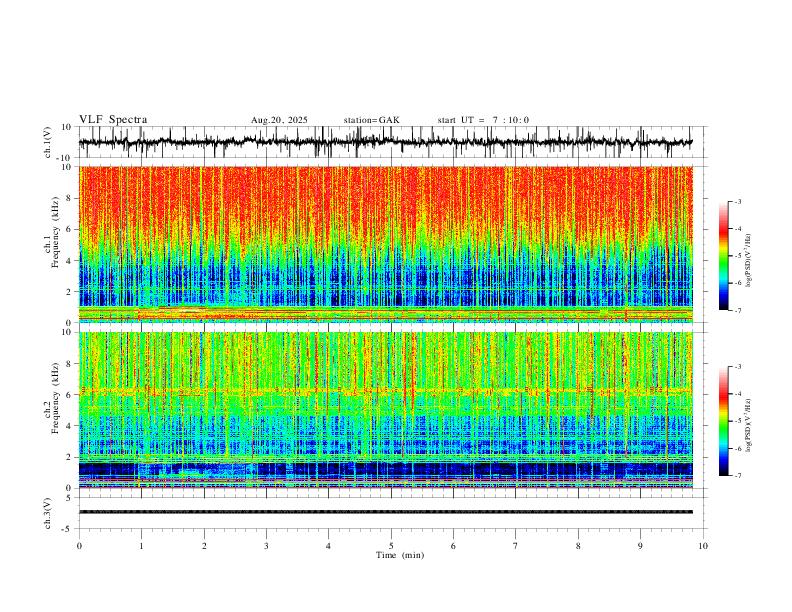792x612 pixels.
Task: Click the time axis tick label '3'
Action: pyautogui.click(x=266, y=546)
